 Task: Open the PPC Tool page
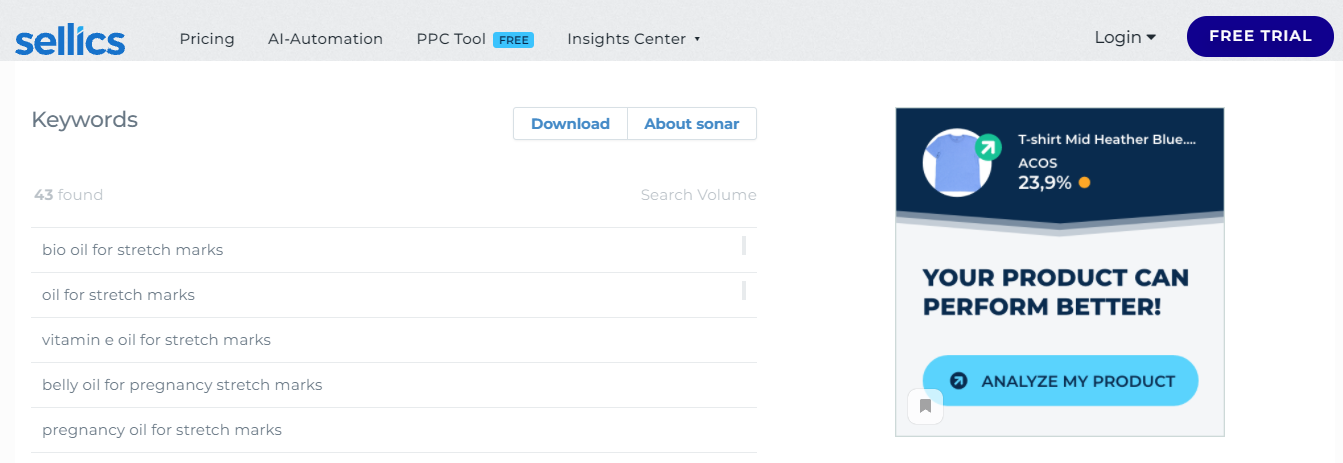point(451,39)
